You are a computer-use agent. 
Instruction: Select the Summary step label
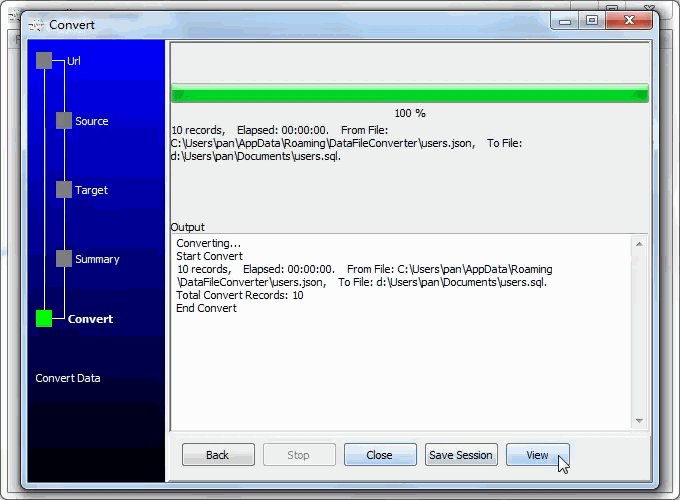point(97,259)
